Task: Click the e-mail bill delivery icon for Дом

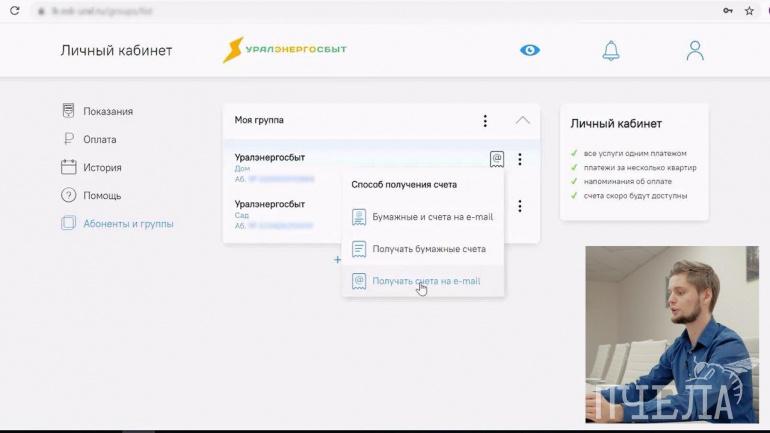Action: (497, 159)
